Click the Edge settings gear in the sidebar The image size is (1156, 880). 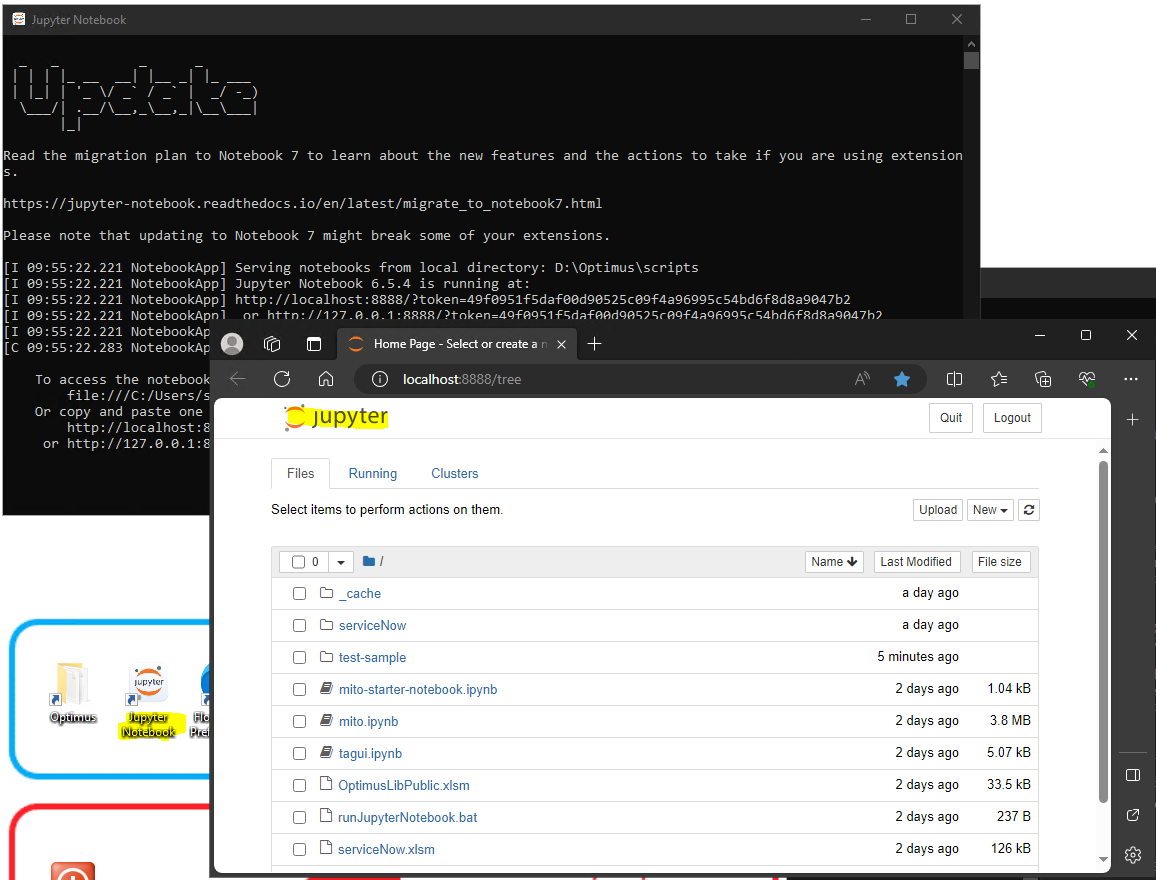point(1133,855)
